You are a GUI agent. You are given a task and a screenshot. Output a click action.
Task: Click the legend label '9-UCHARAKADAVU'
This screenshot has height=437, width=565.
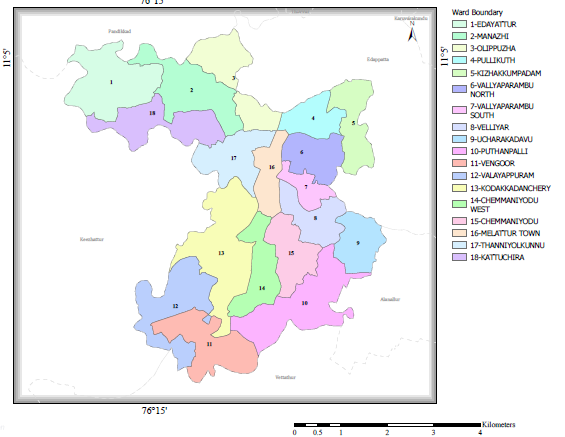[x=501, y=139]
